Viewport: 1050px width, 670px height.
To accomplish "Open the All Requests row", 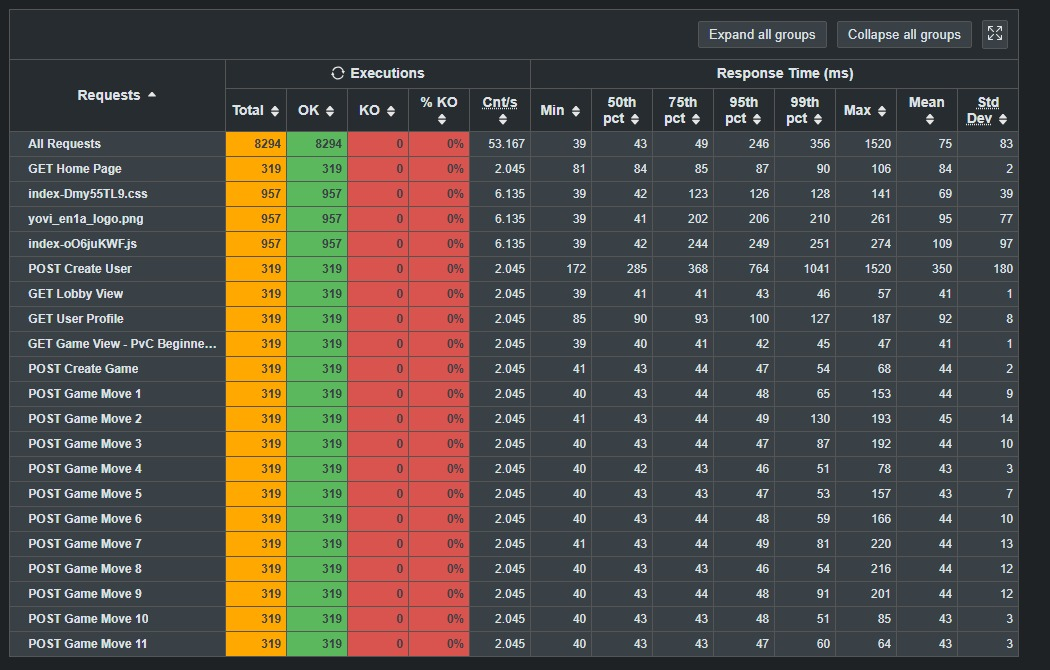I will tap(65, 144).
